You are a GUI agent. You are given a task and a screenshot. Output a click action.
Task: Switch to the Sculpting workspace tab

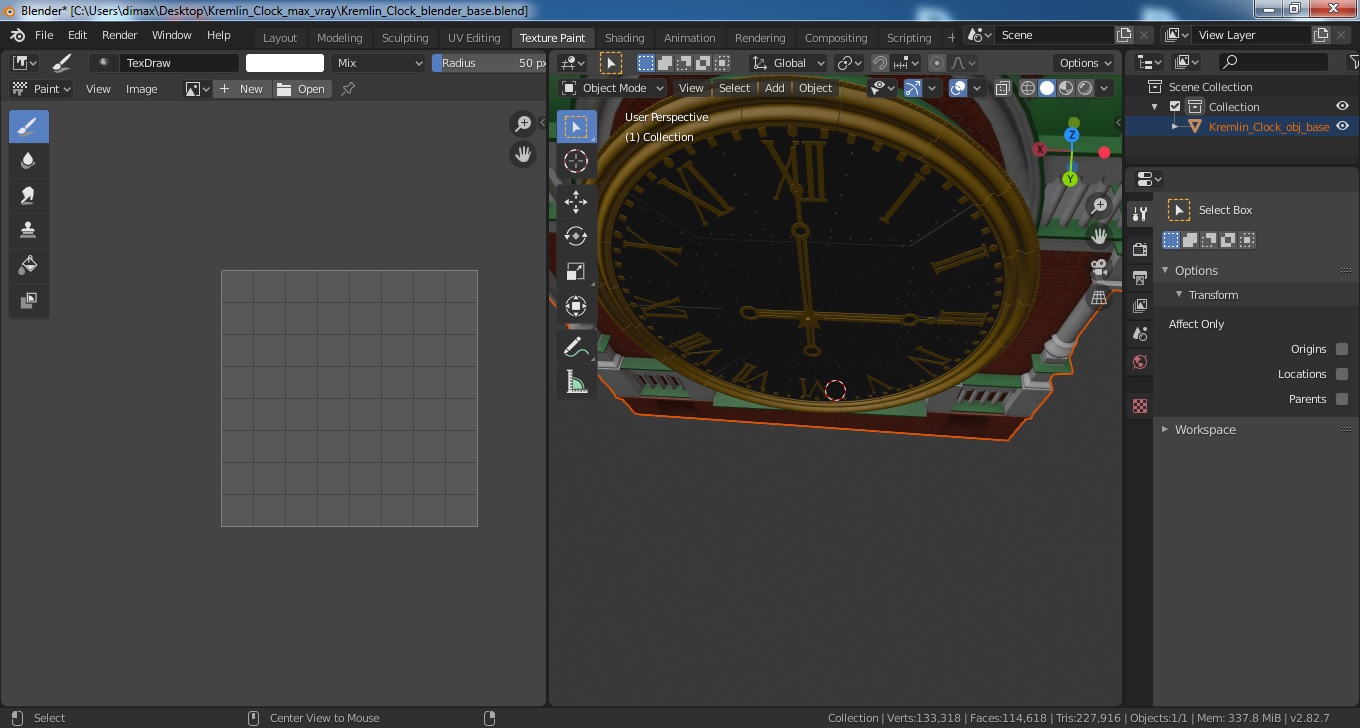[405, 38]
